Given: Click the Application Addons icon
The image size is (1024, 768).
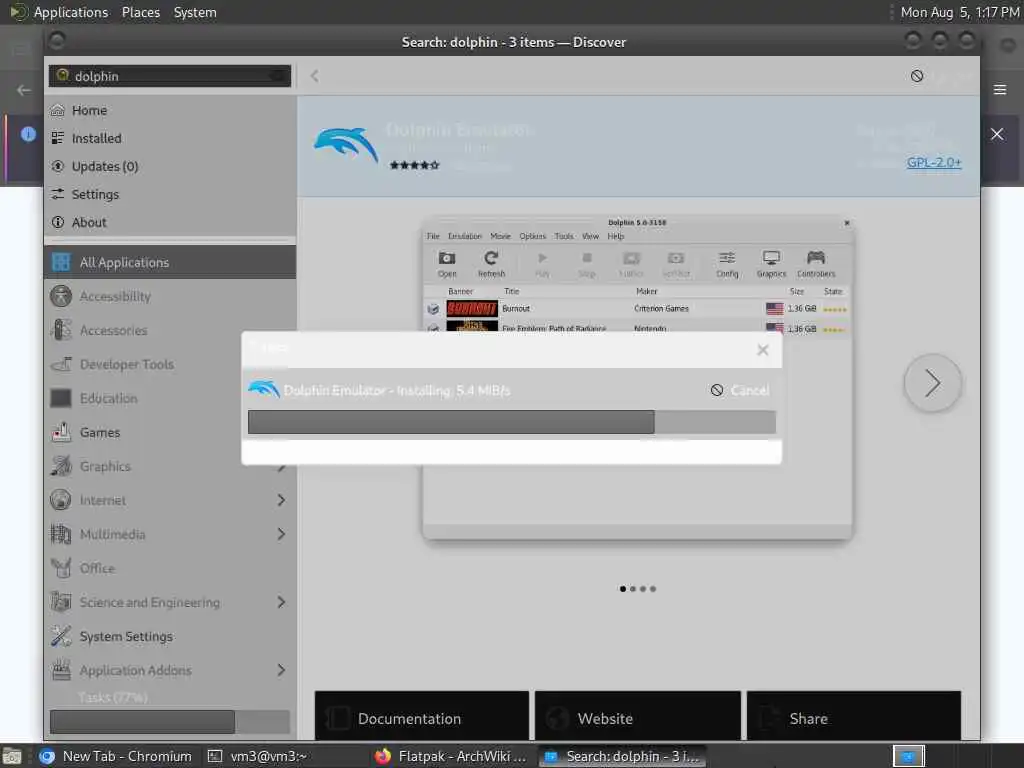Looking at the screenshot, I should [61, 670].
